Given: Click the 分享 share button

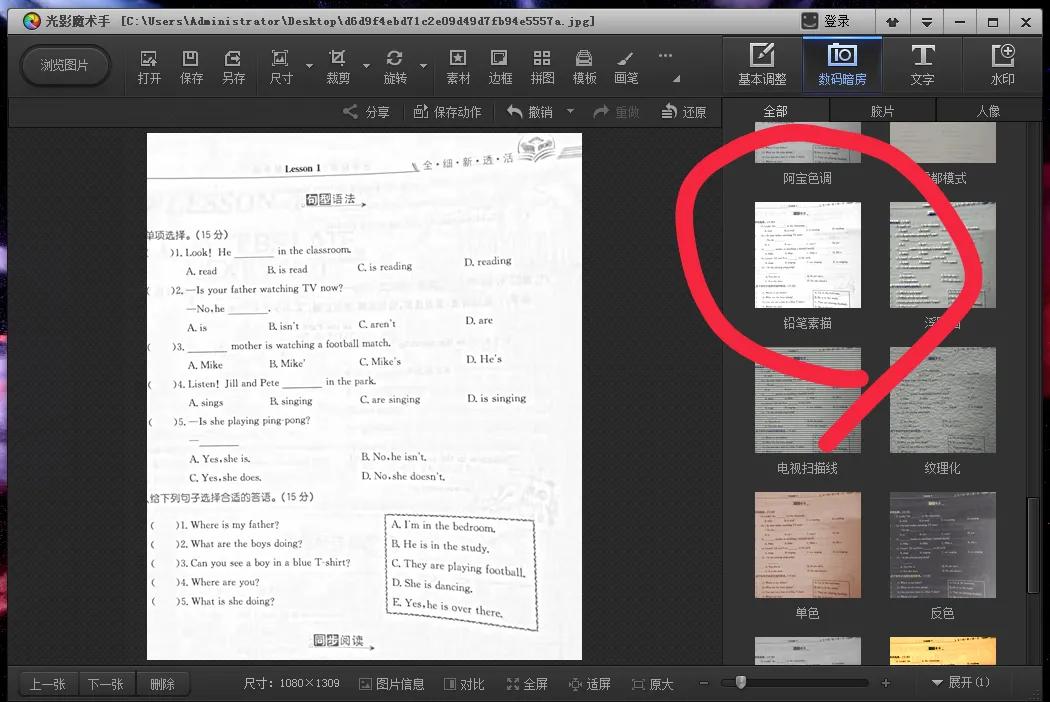Looking at the screenshot, I should 366,112.
